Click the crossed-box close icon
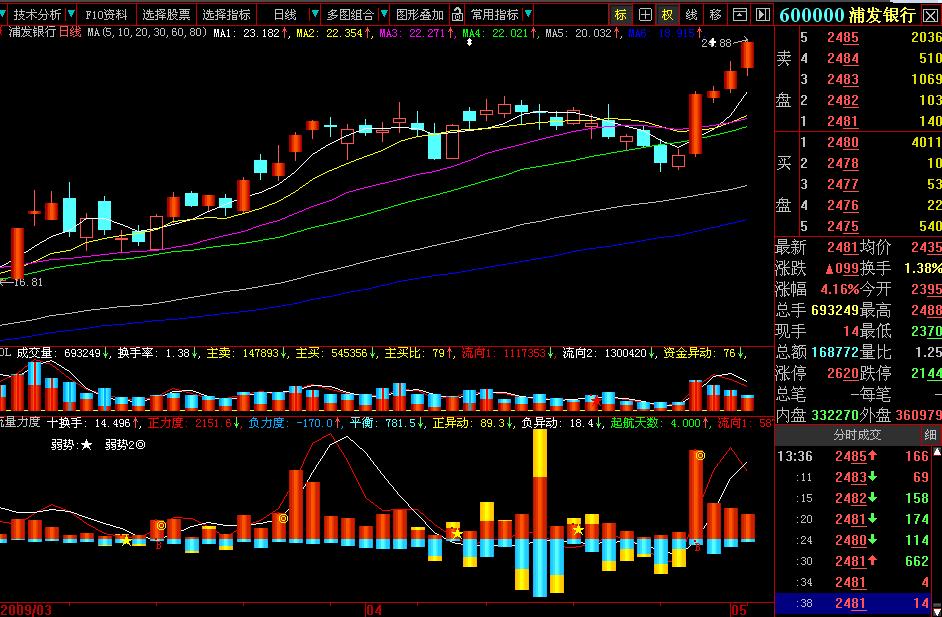942x617 pixels. [932, 14]
